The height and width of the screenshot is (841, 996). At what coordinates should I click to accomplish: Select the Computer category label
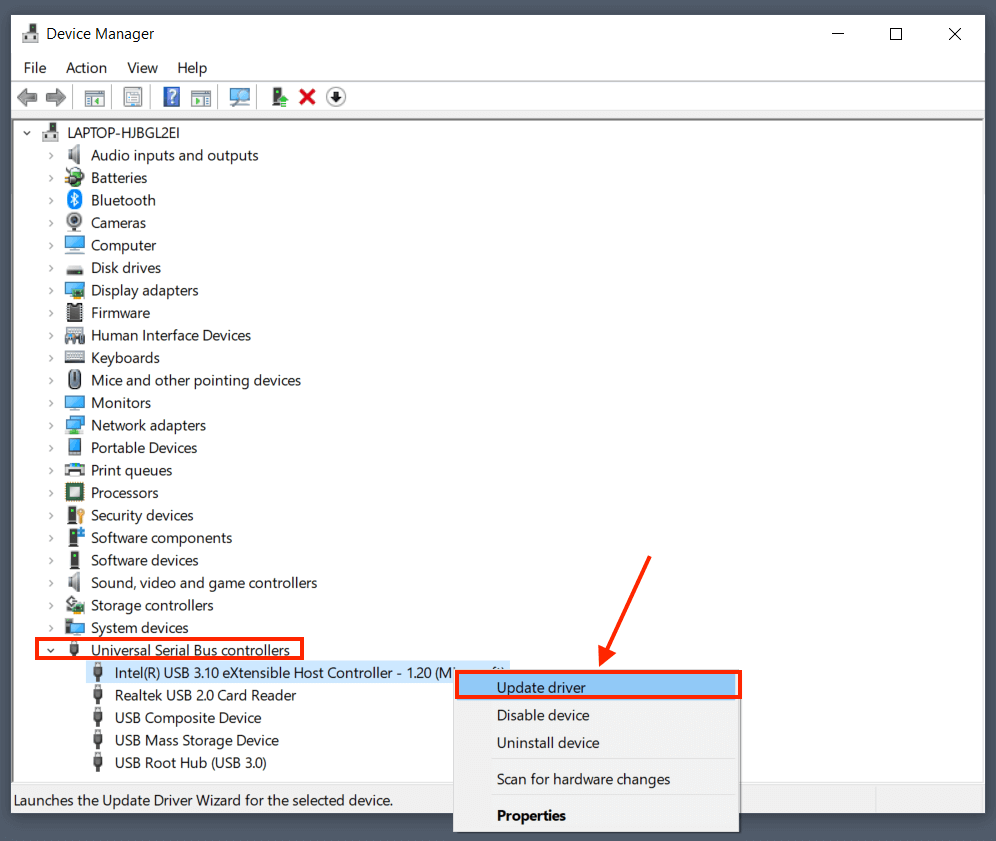(x=123, y=245)
